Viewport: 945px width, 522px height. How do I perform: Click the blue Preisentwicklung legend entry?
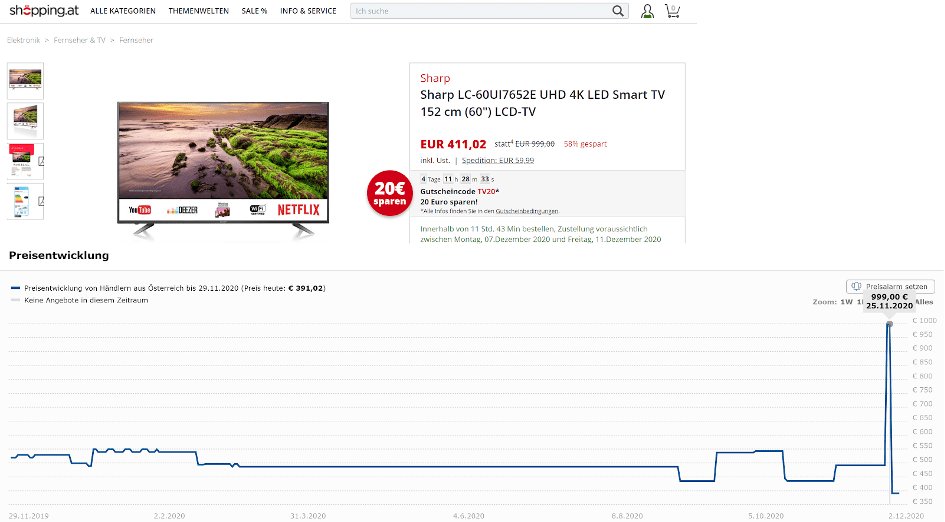168,289
